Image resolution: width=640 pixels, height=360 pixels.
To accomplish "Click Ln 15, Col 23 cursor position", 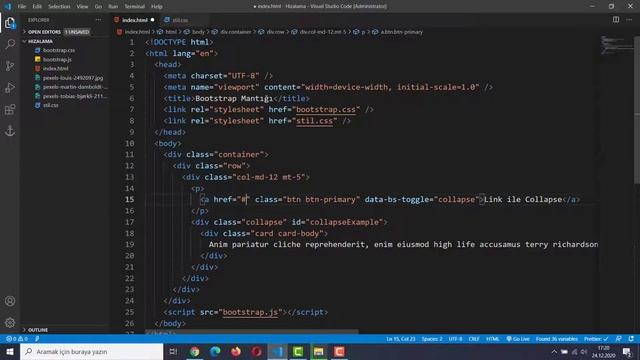I will point(400,339).
